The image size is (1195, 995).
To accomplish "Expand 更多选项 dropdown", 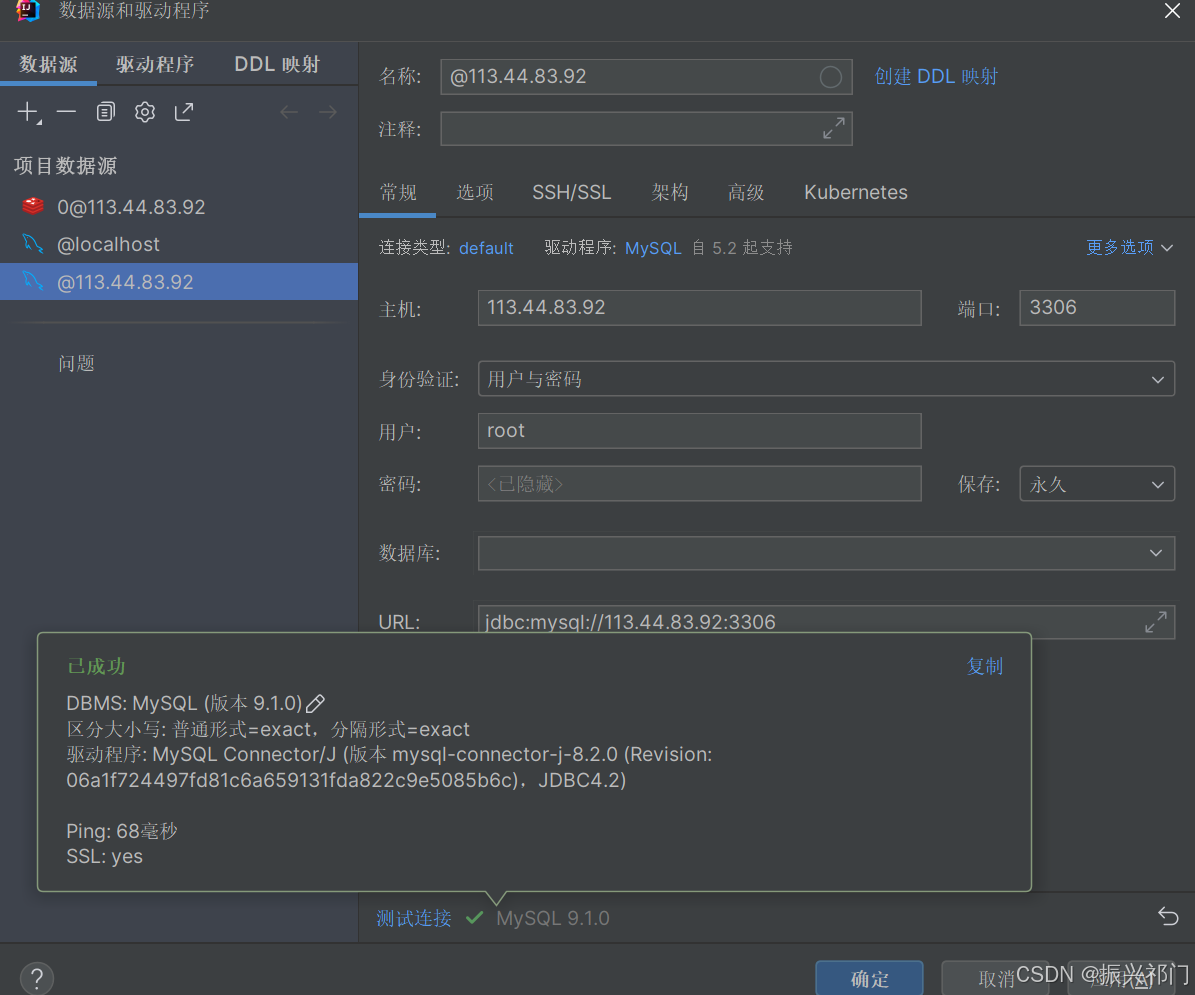I will (1129, 247).
